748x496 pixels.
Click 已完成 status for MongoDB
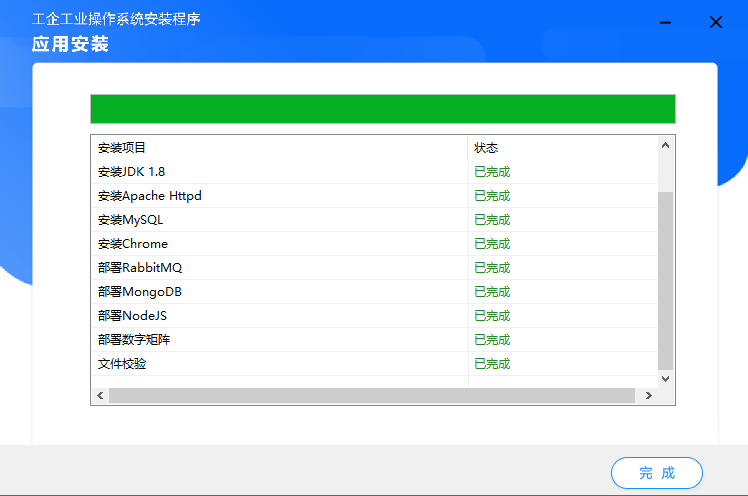(492, 292)
